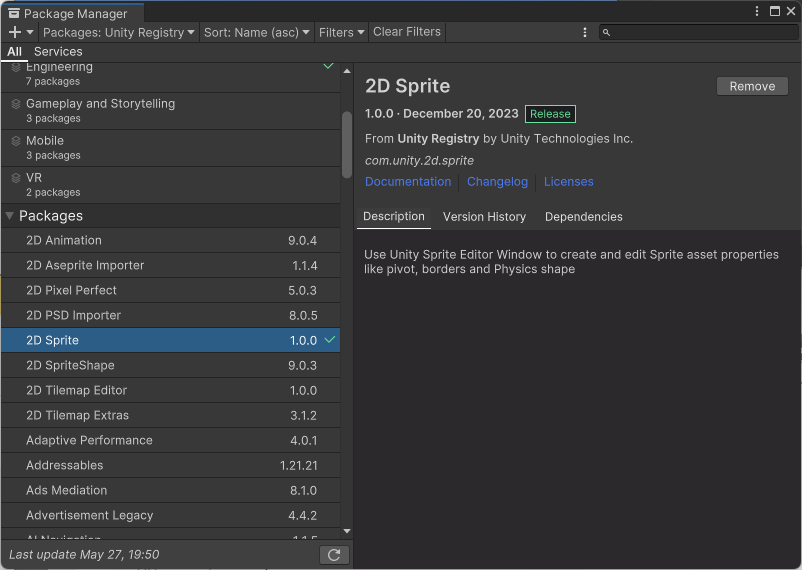The width and height of the screenshot is (802, 570).
Task: Select the Engineering feature set
Action: (x=171, y=75)
